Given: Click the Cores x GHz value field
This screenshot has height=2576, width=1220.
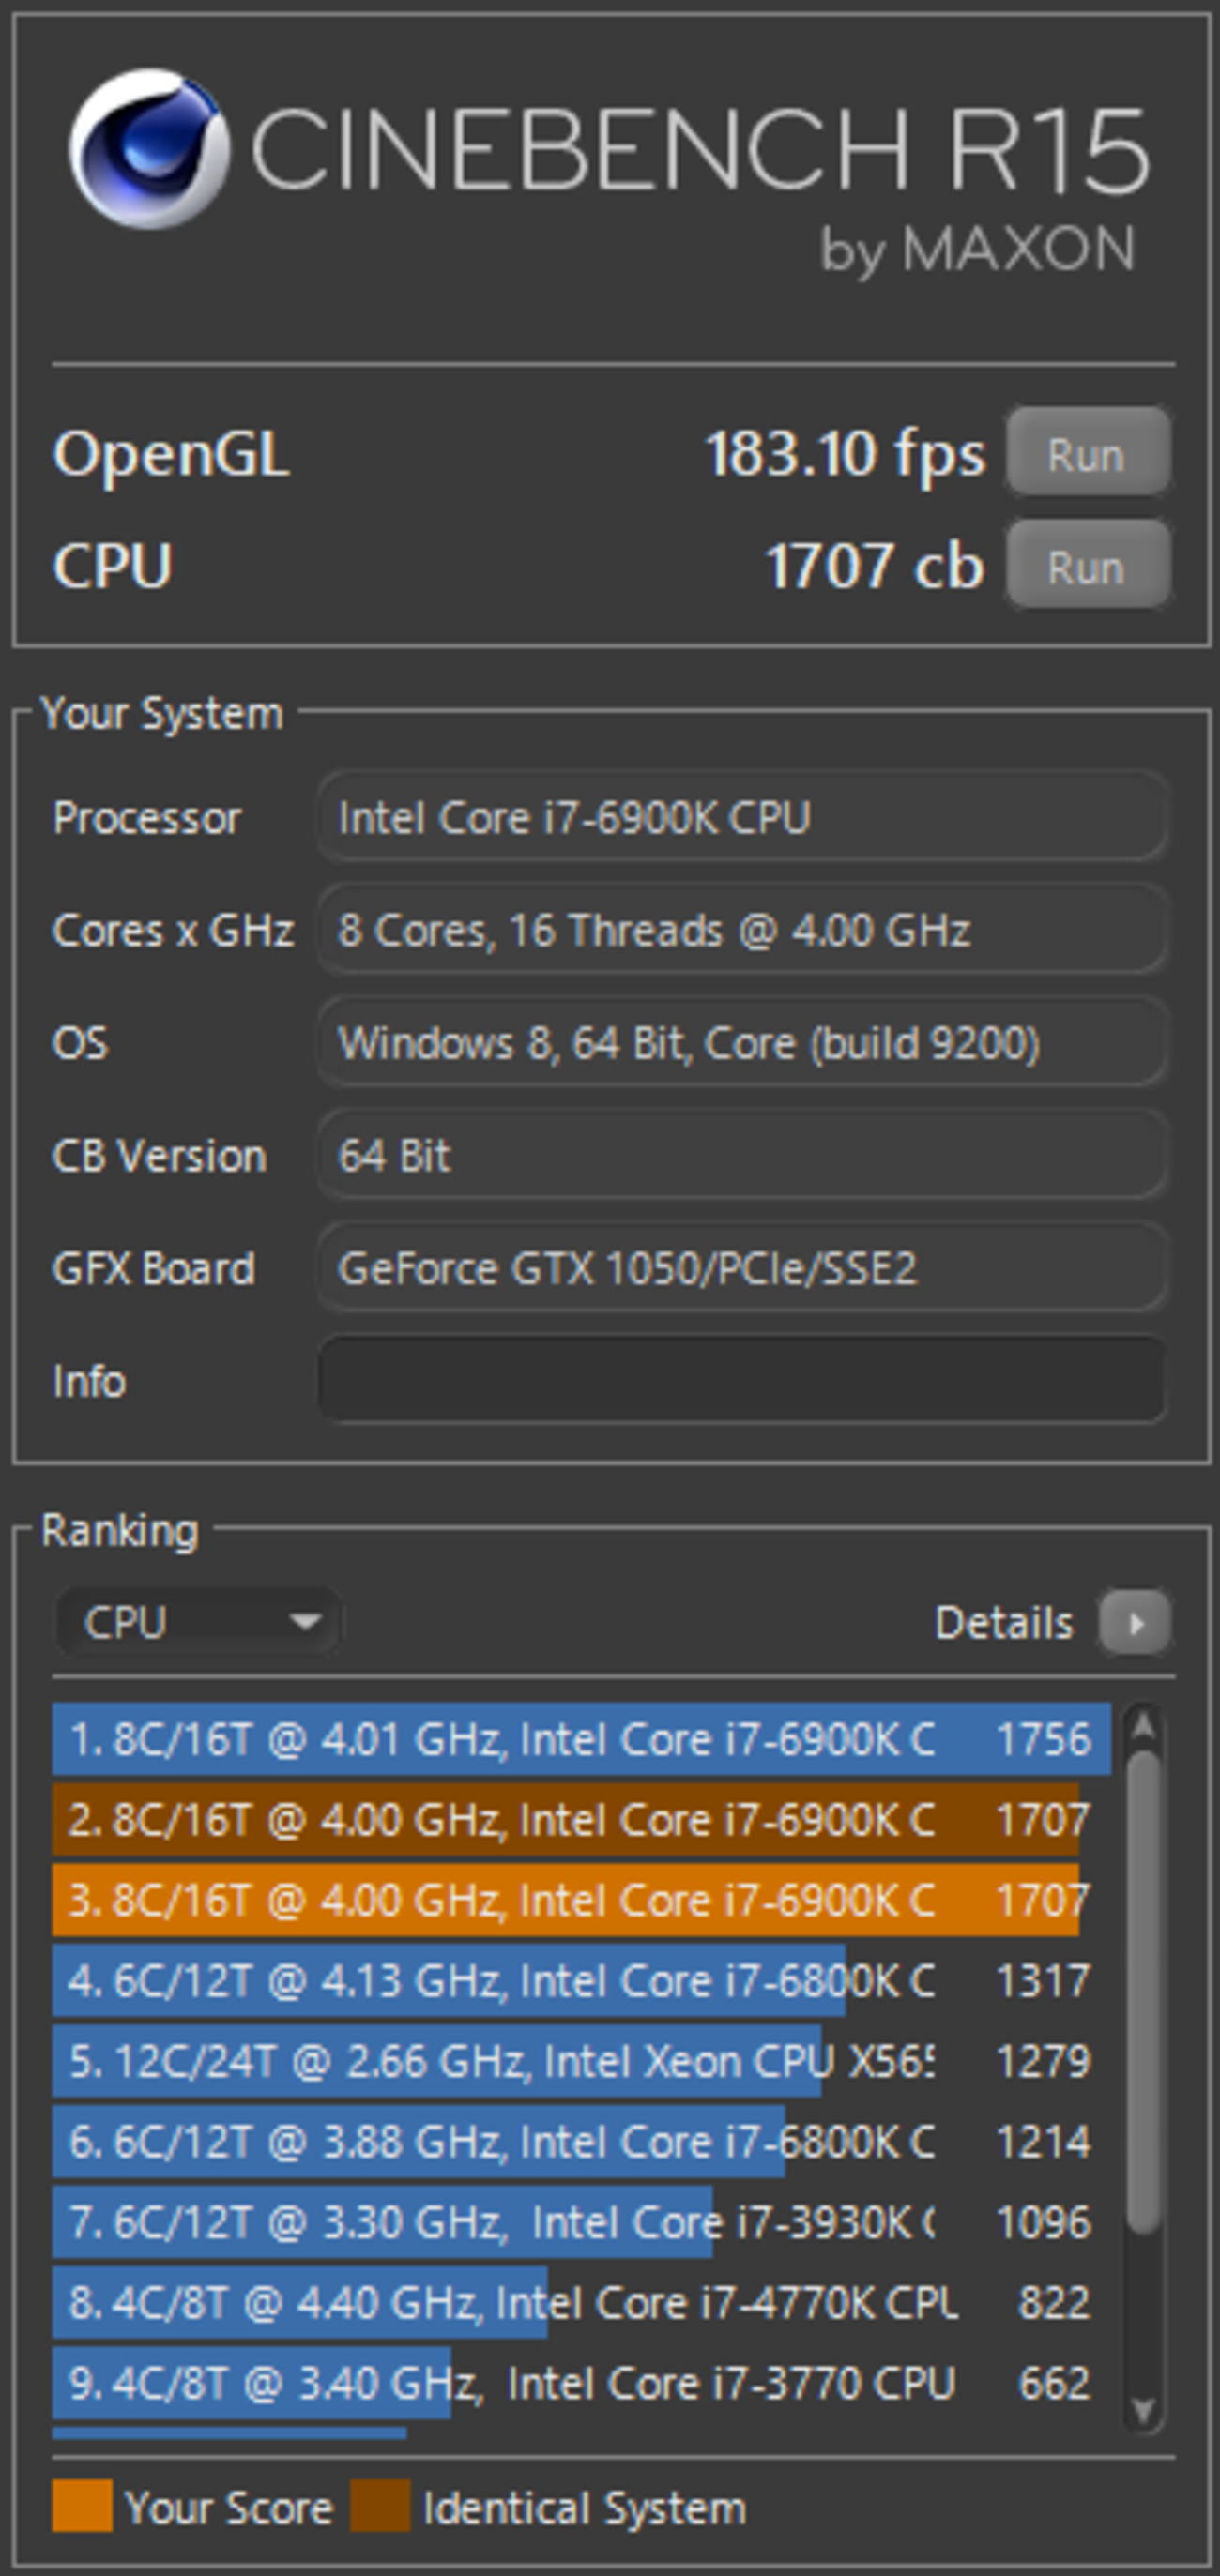Looking at the screenshot, I should coord(742,930).
